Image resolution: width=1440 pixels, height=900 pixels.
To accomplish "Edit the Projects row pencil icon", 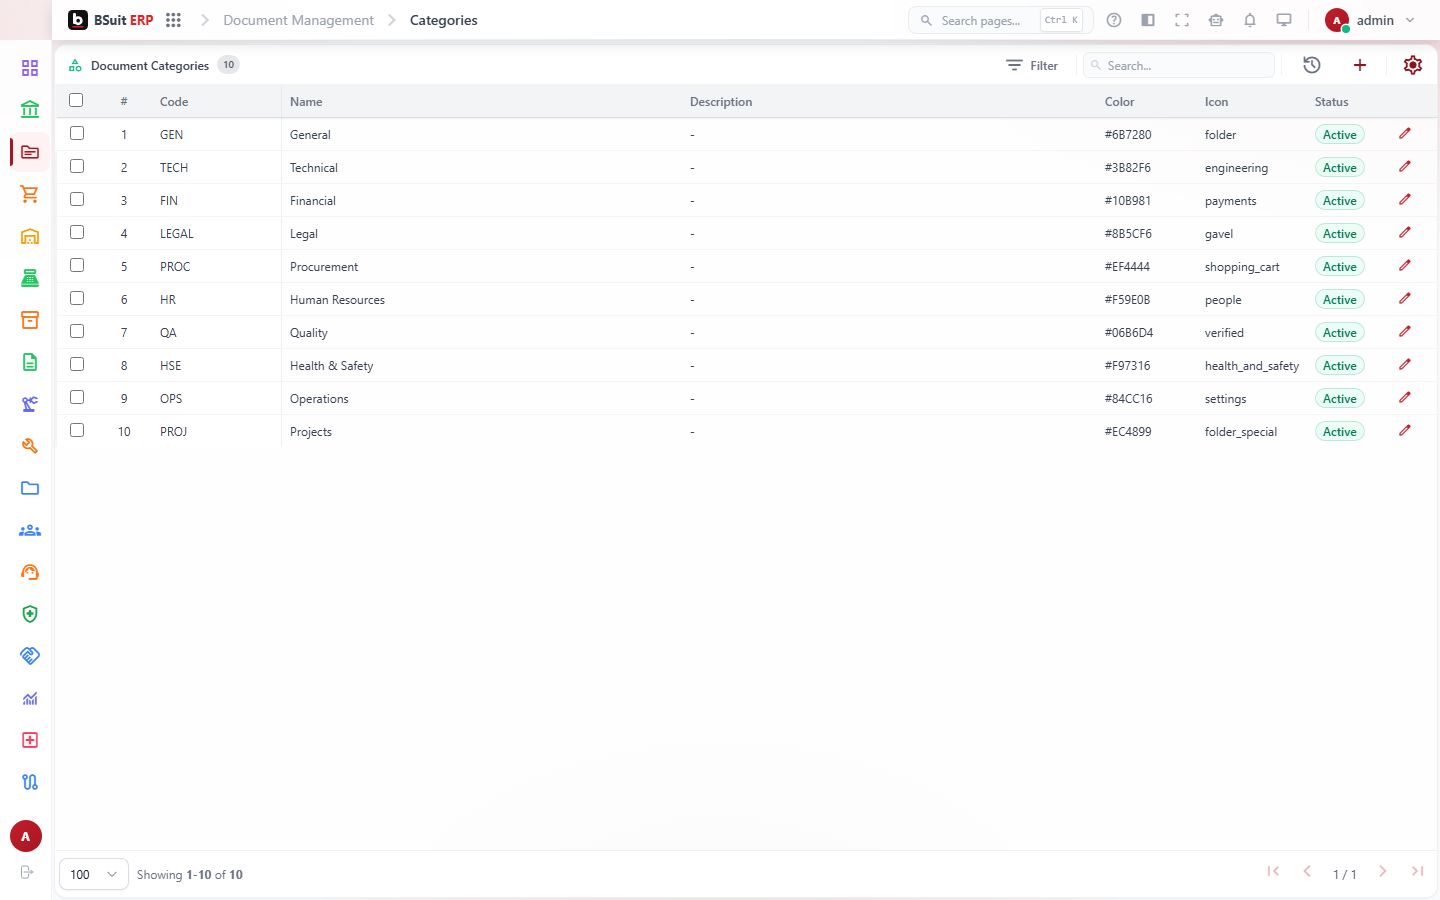I will [x=1405, y=430].
